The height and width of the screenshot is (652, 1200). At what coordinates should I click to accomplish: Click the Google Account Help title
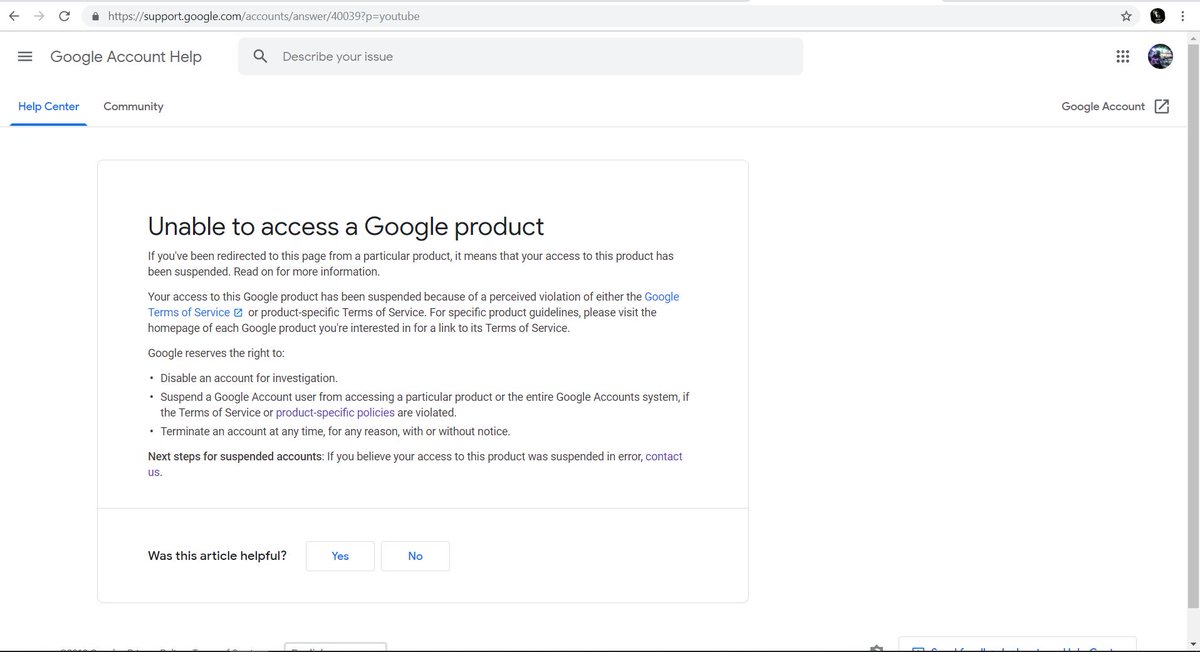tap(126, 57)
